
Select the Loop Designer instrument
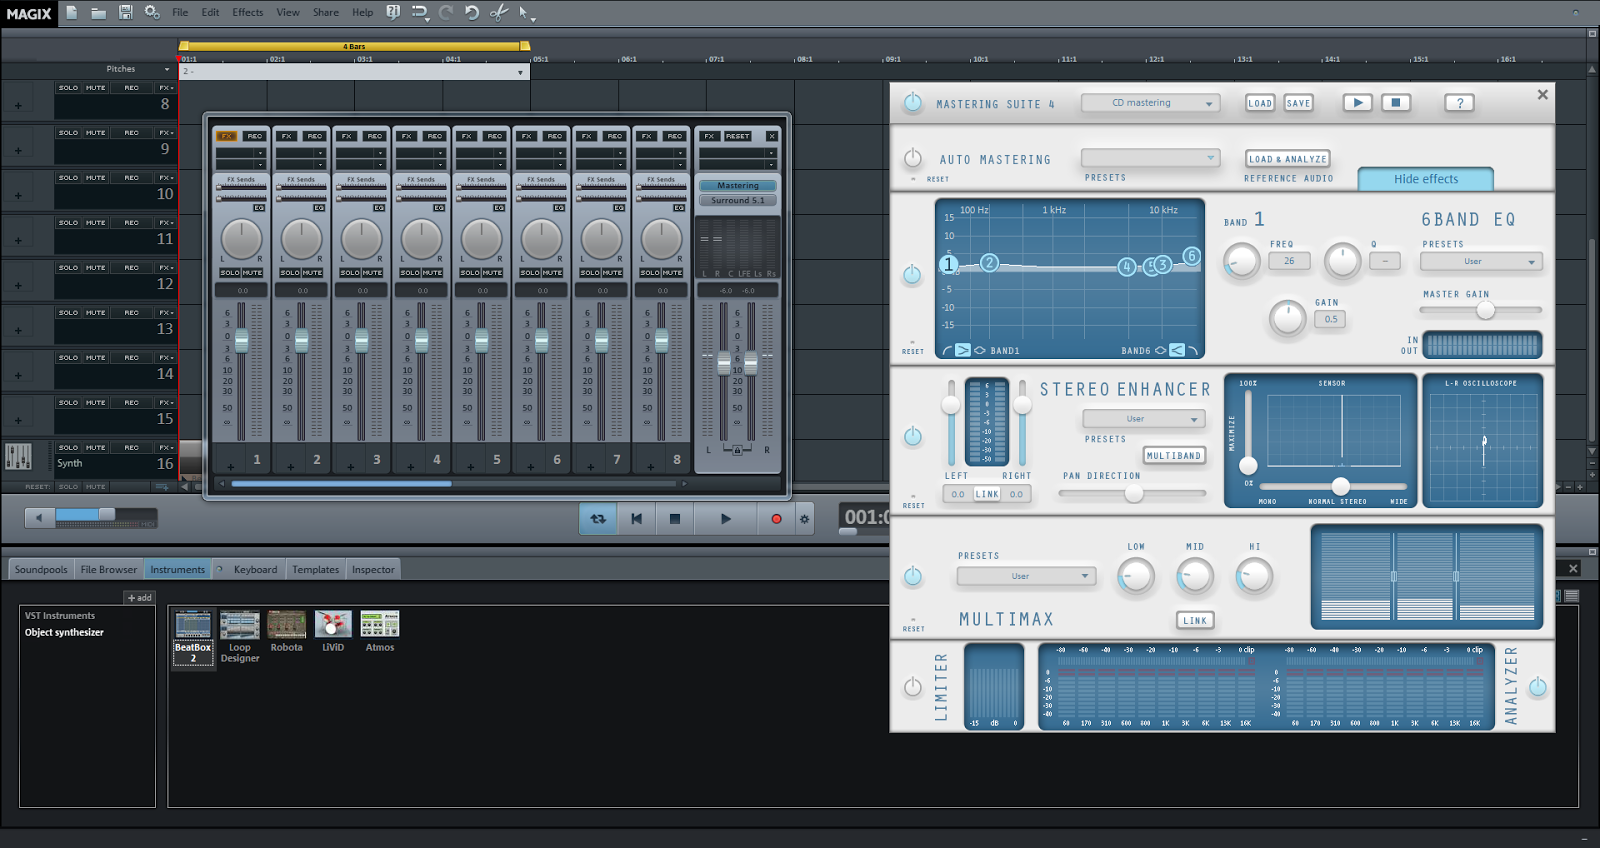click(240, 637)
